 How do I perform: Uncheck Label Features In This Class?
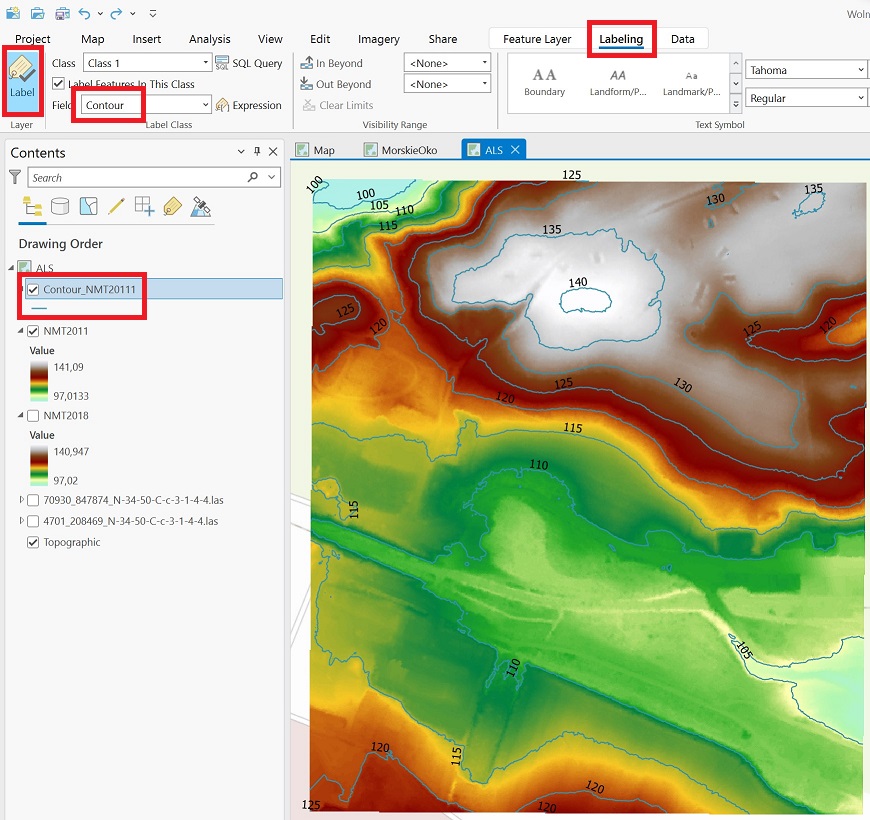pyautogui.click(x=59, y=84)
